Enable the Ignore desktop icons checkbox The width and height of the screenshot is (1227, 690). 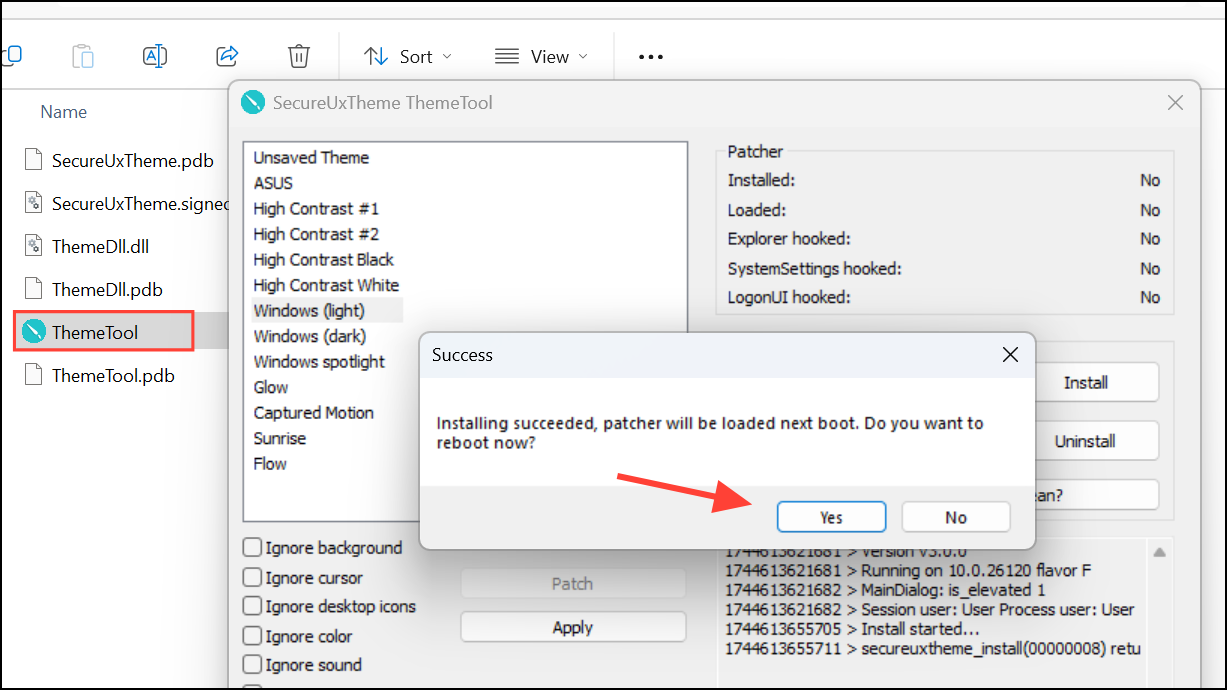(253, 607)
